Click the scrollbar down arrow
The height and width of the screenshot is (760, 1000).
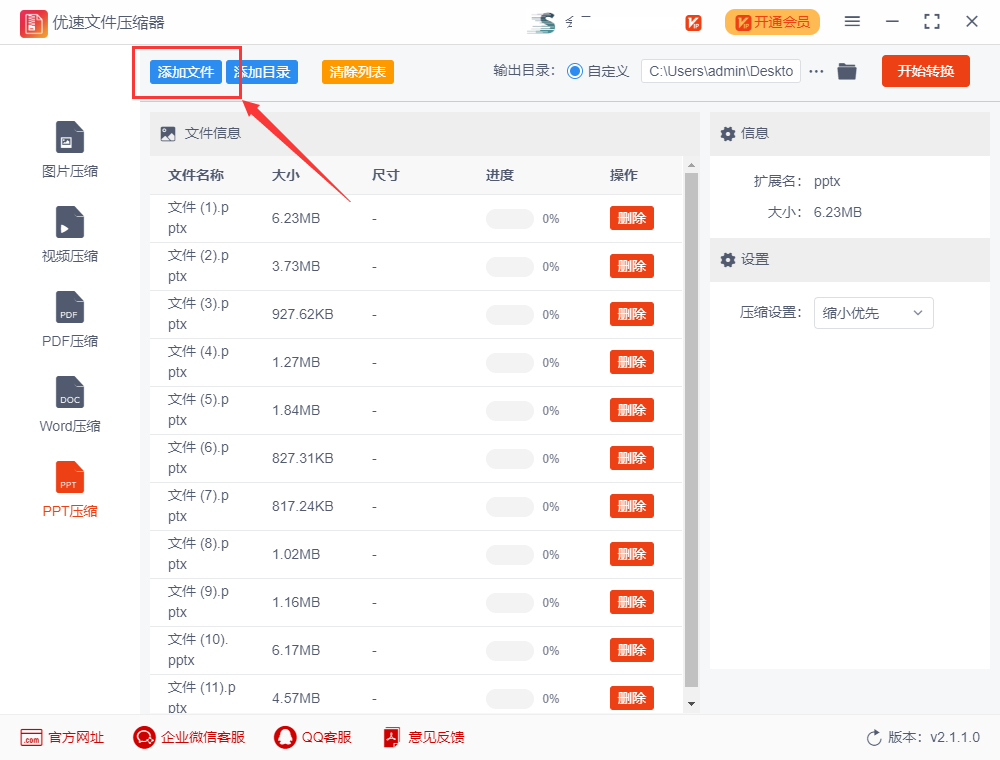click(x=691, y=704)
